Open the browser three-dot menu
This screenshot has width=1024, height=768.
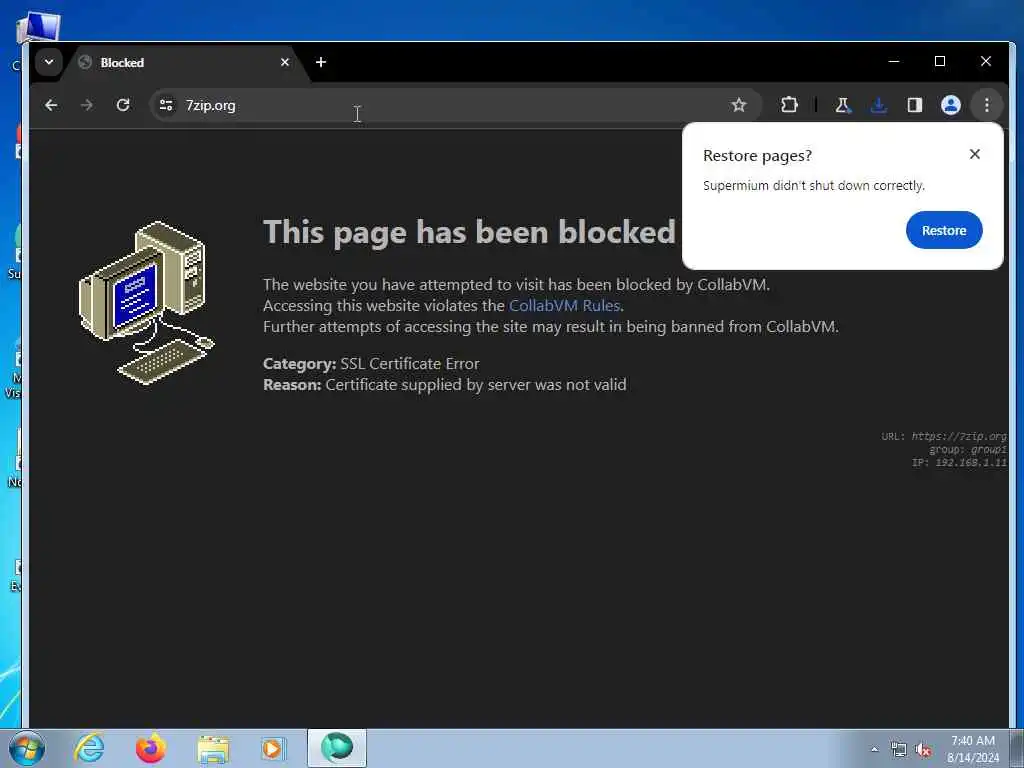(987, 105)
